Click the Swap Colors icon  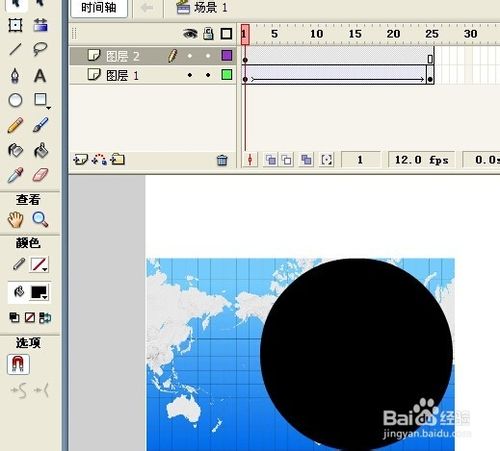point(45,318)
